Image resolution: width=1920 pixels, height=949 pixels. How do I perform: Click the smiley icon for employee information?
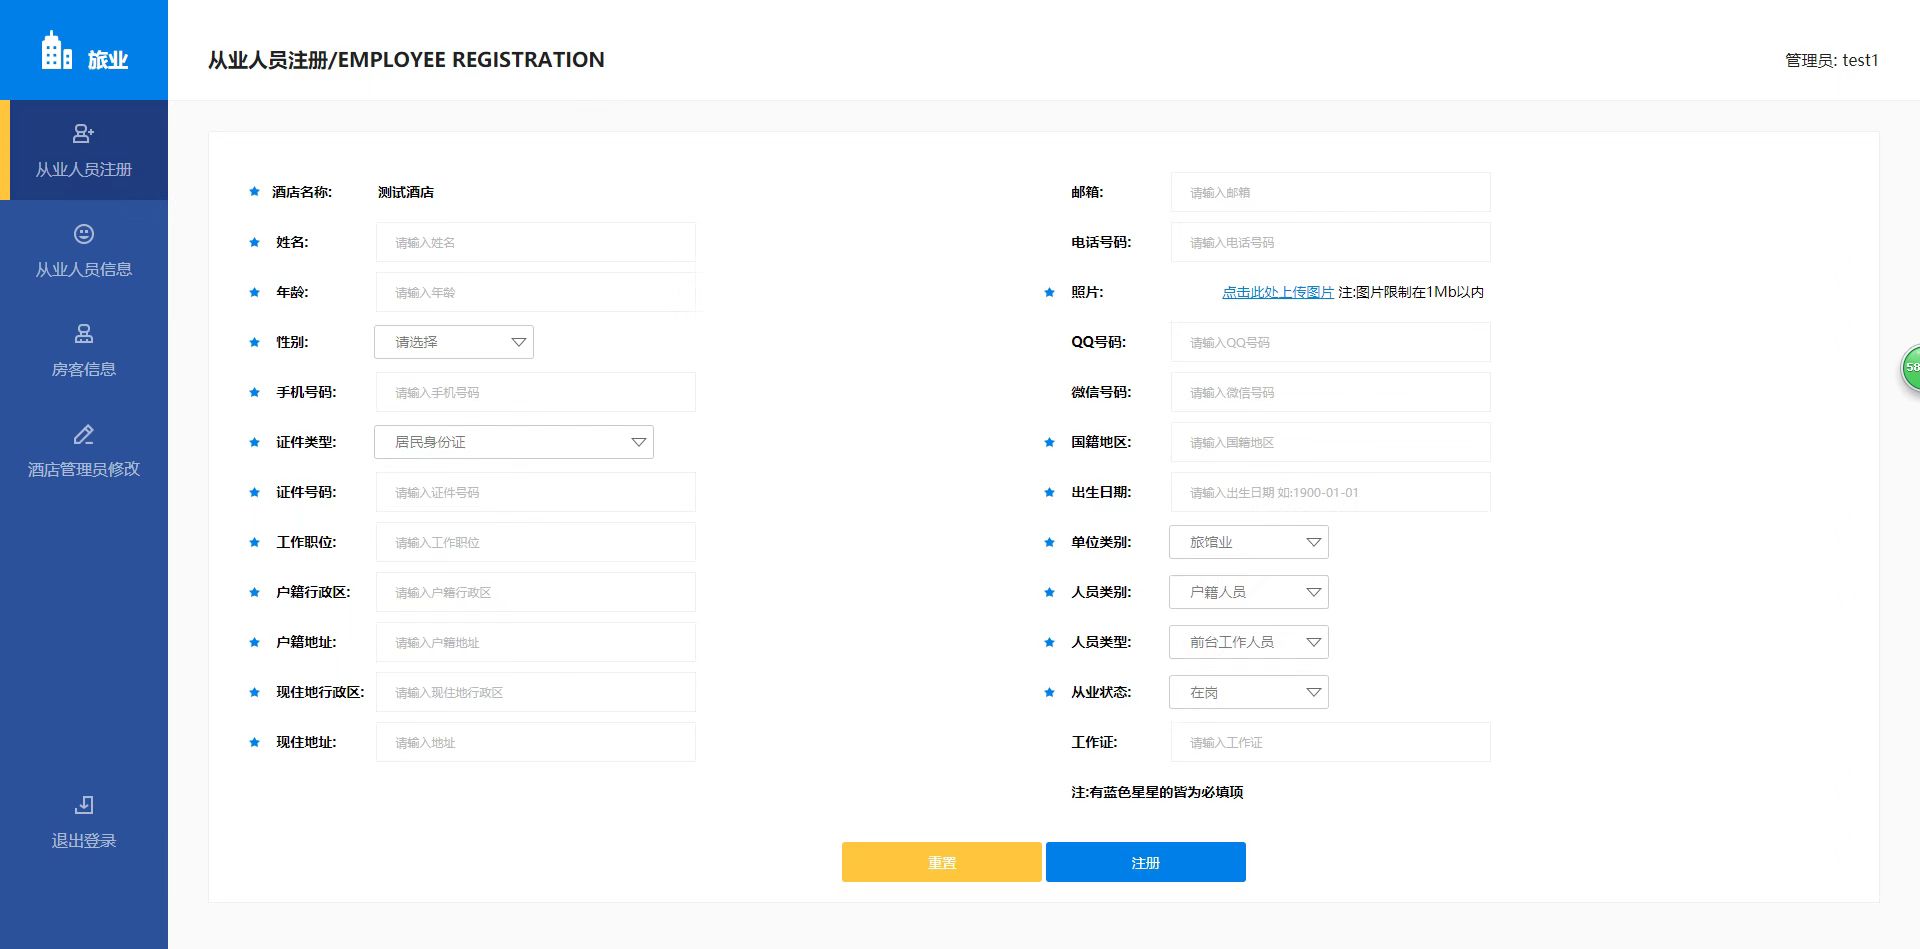(x=84, y=233)
